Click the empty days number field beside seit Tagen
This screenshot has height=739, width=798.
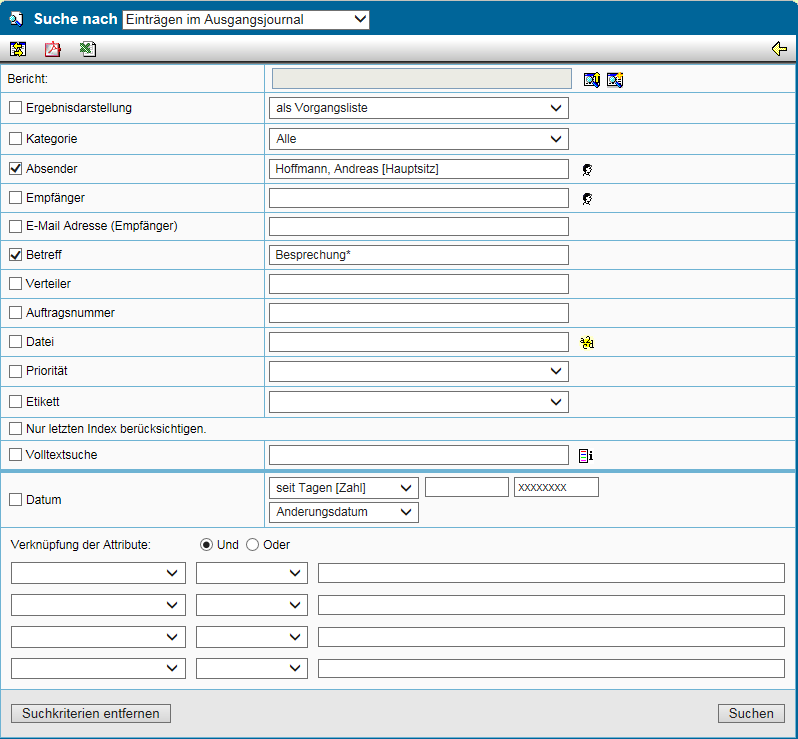pyautogui.click(x=467, y=487)
